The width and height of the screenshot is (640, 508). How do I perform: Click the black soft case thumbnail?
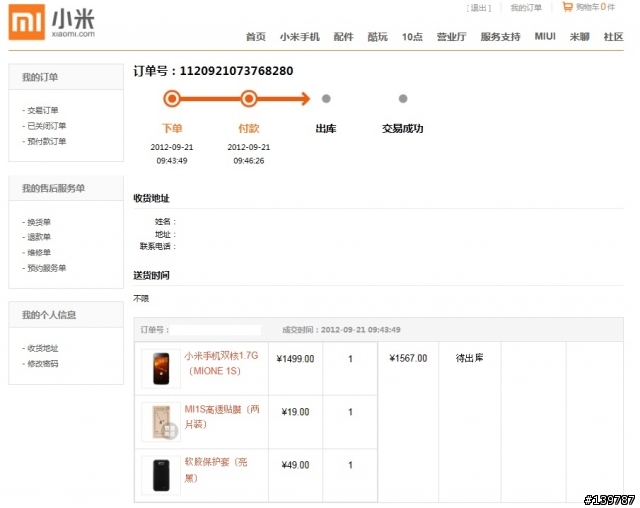[x=161, y=475]
